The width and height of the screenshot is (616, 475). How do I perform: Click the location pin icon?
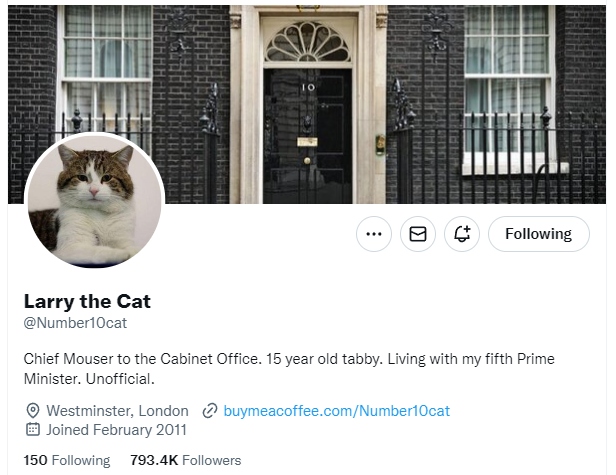pos(32,411)
